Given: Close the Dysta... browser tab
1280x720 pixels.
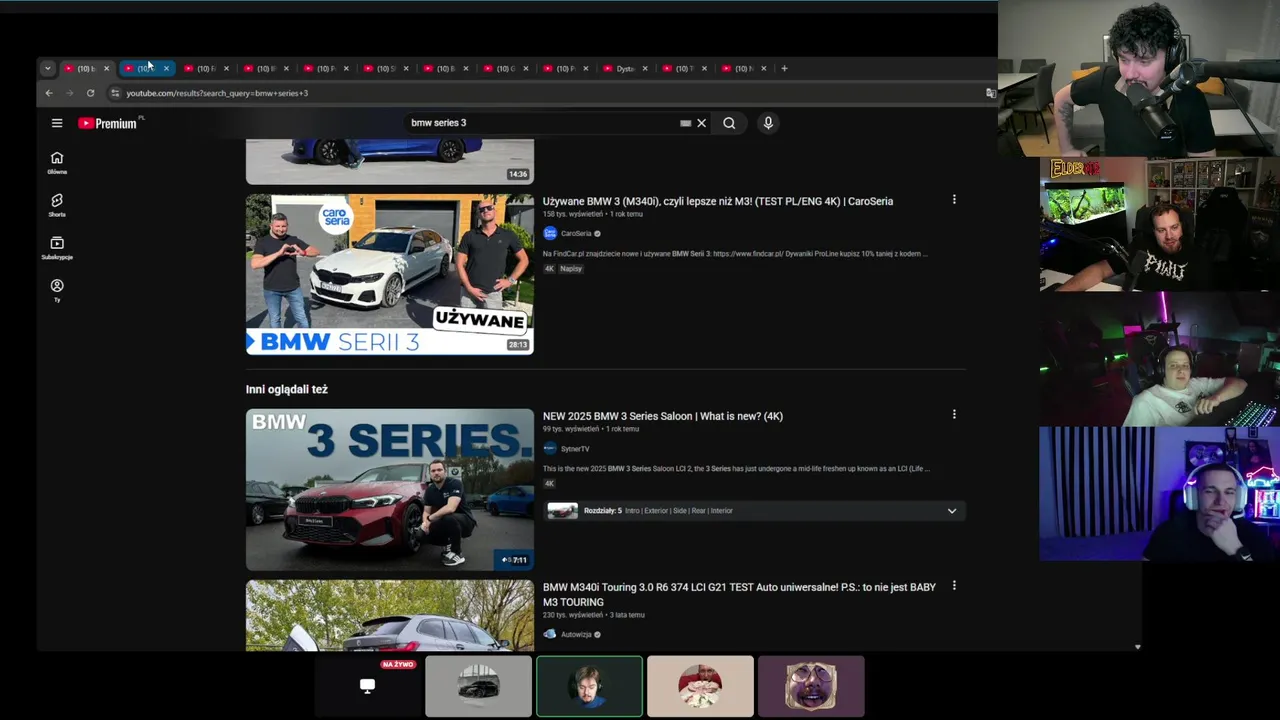Looking at the screenshot, I should [645, 68].
